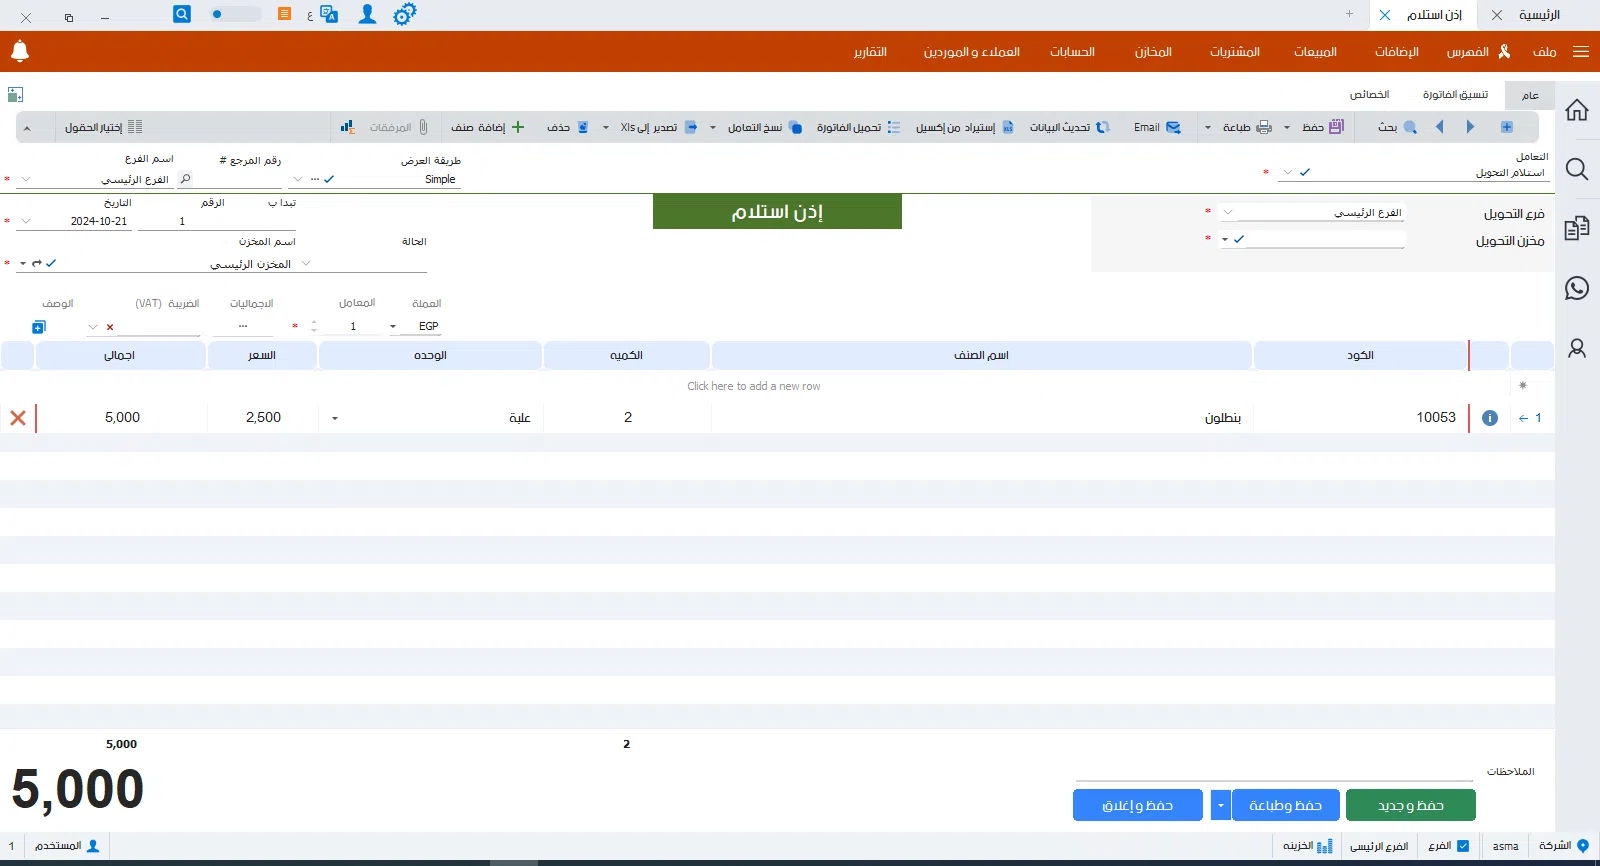Image resolution: width=1600 pixels, height=866 pixels.
Task: Click the blue search icon in title bar
Action: tap(182, 14)
